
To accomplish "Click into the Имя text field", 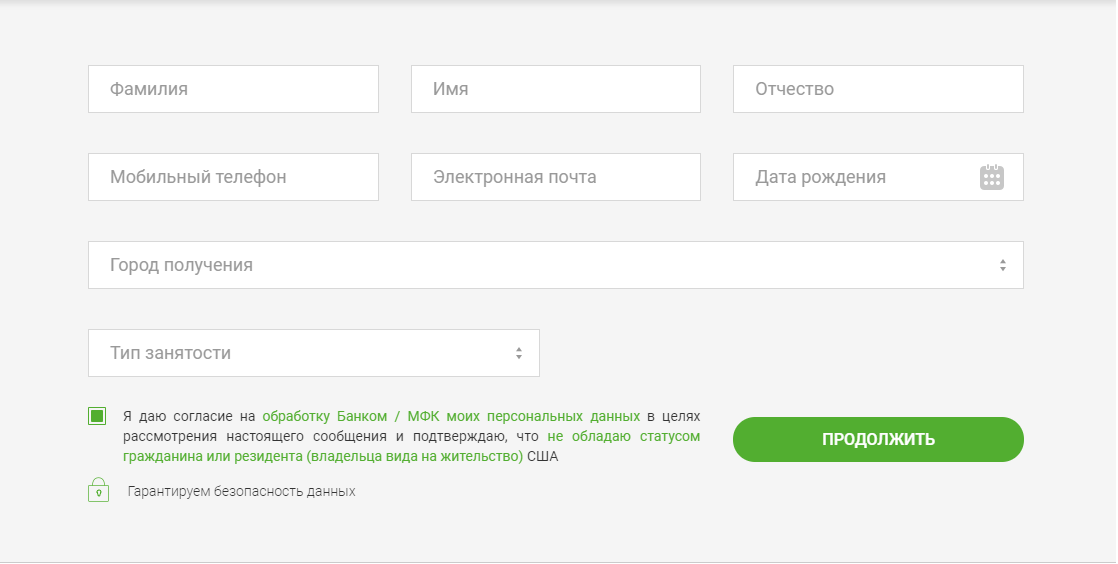I will pyautogui.click(x=555, y=89).
